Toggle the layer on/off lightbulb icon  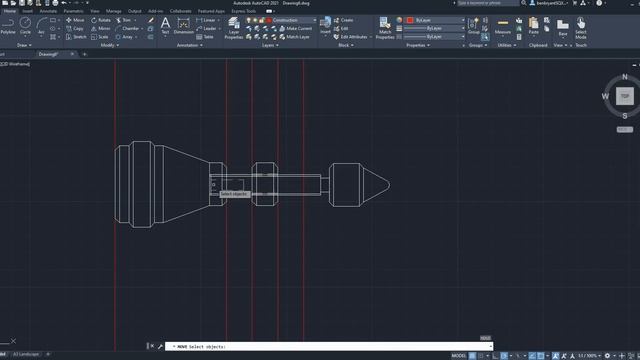click(x=249, y=20)
